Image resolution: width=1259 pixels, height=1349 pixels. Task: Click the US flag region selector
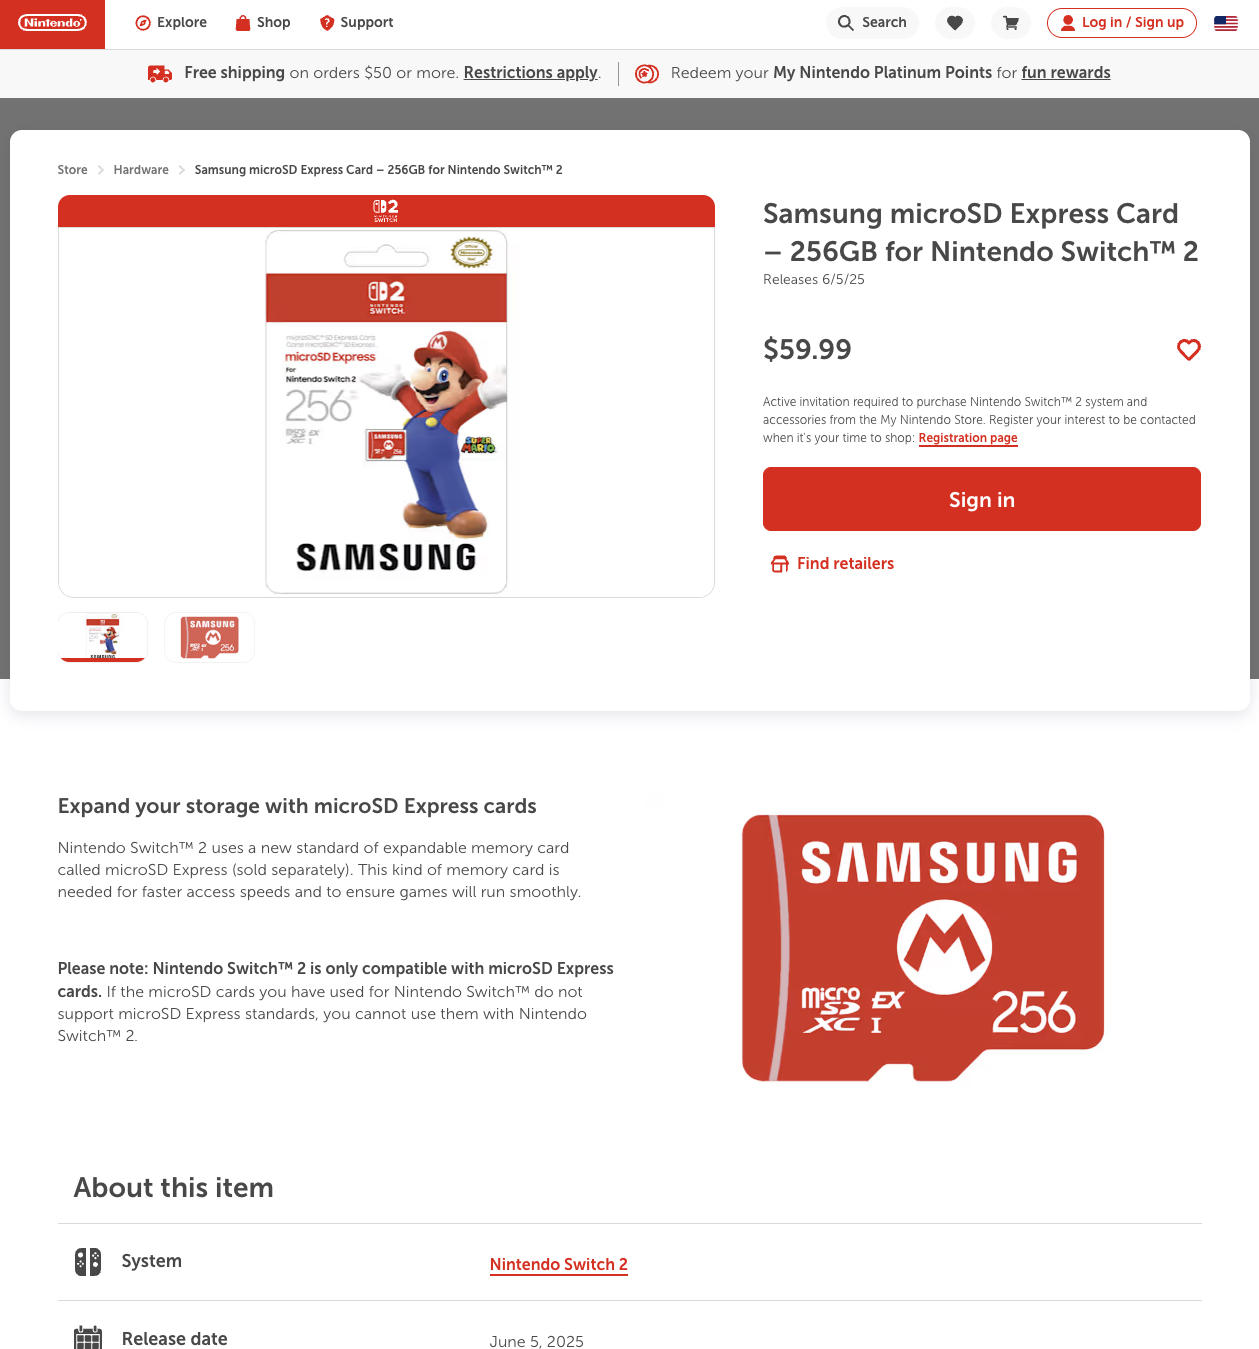pos(1225,23)
